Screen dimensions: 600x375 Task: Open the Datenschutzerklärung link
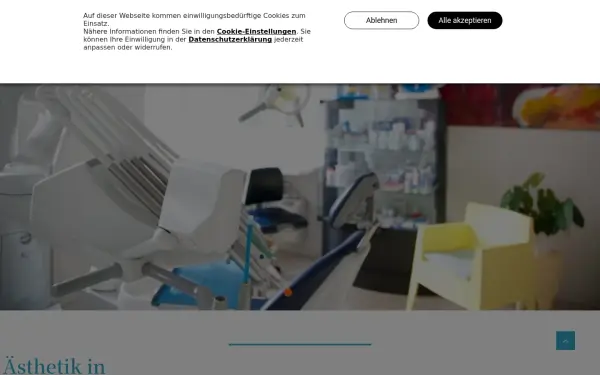tap(230, 39)
